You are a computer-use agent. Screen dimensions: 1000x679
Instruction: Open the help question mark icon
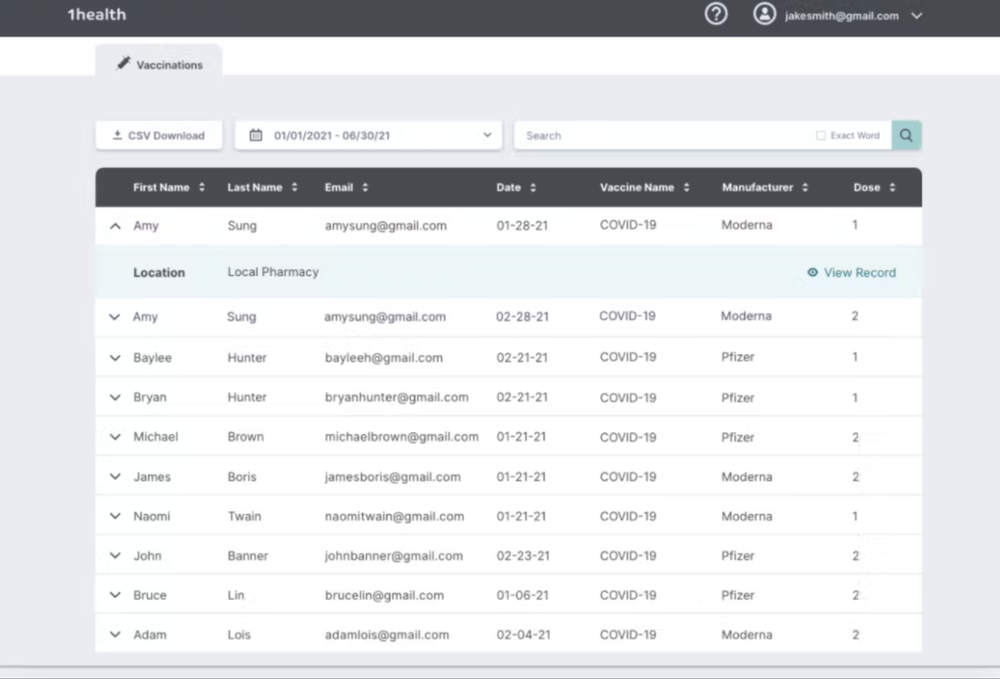pos(716,15)
